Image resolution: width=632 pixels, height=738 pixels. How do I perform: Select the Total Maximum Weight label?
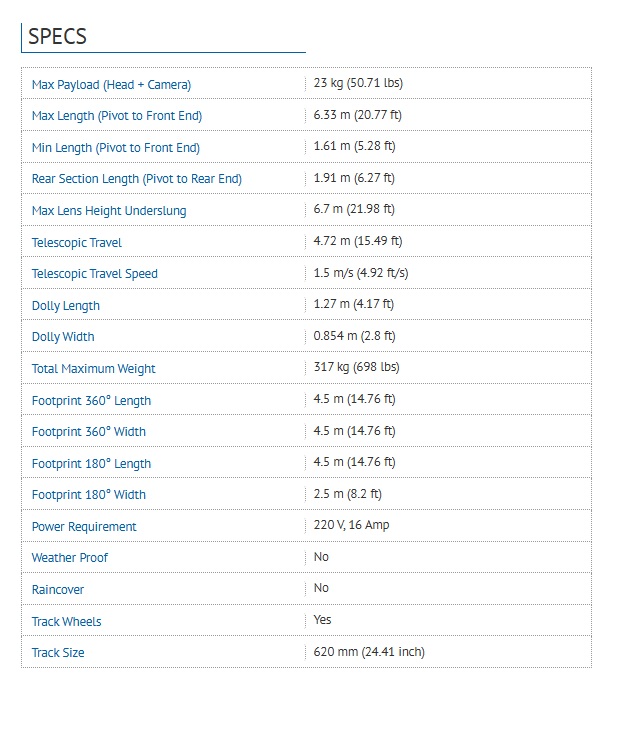pyautogui.click(x=94, y=369)
